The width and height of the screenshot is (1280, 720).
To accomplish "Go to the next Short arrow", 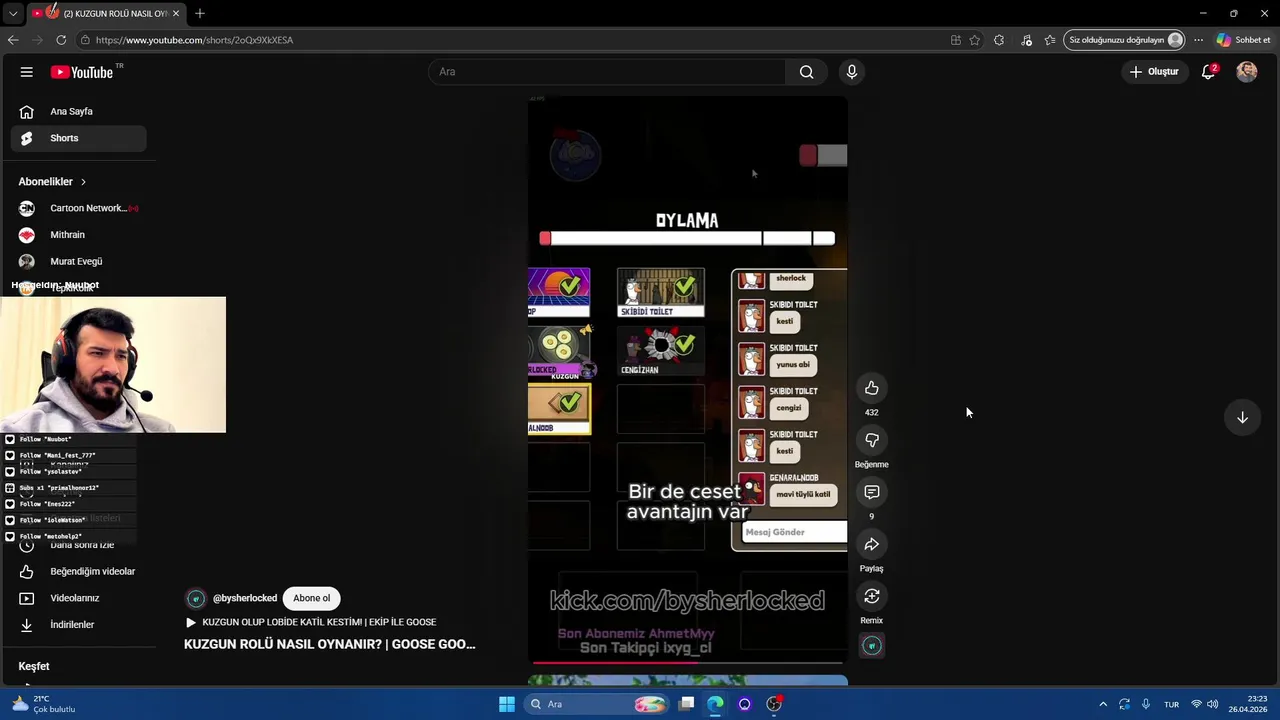I will 1242,417.
